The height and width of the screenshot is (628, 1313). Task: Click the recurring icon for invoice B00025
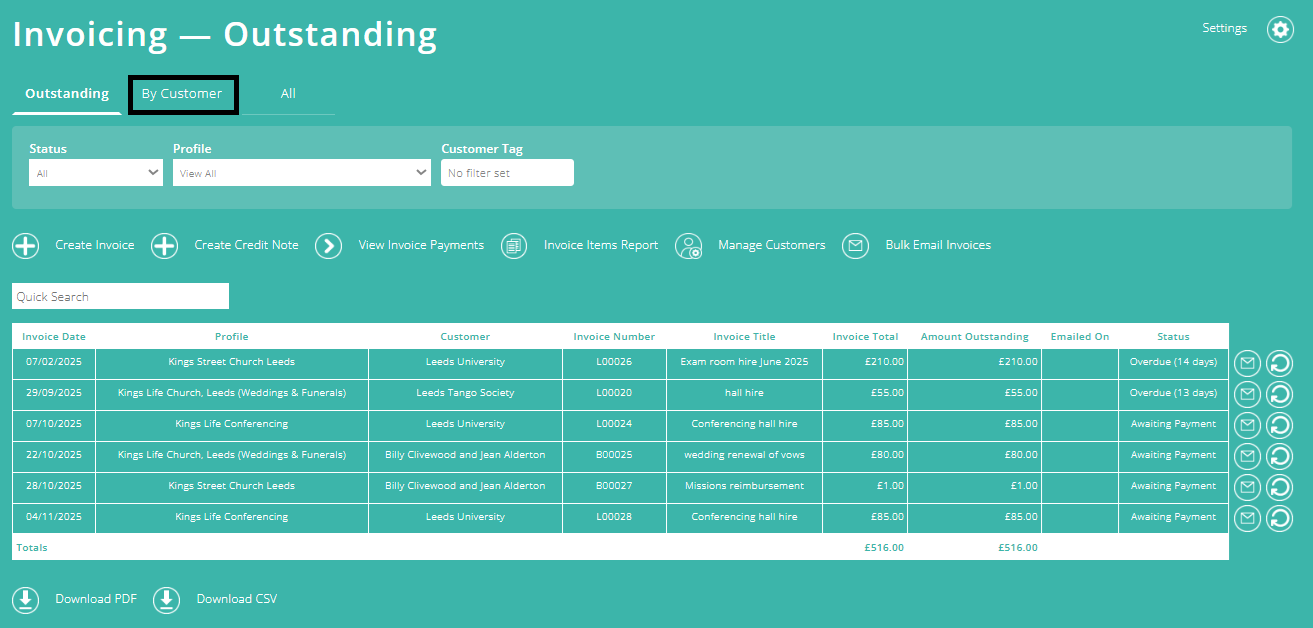pyautogui.click(x=1279, y=456)
